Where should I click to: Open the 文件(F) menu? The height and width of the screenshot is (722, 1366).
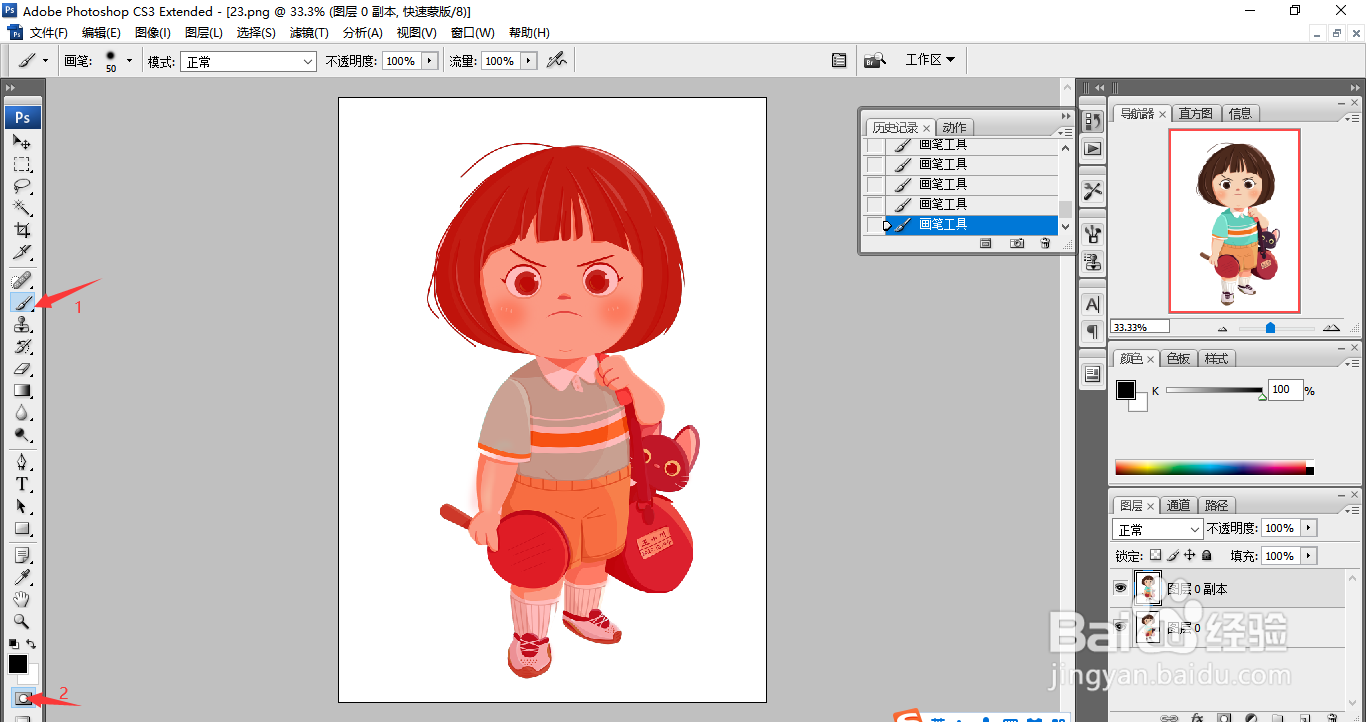point(49,33)
